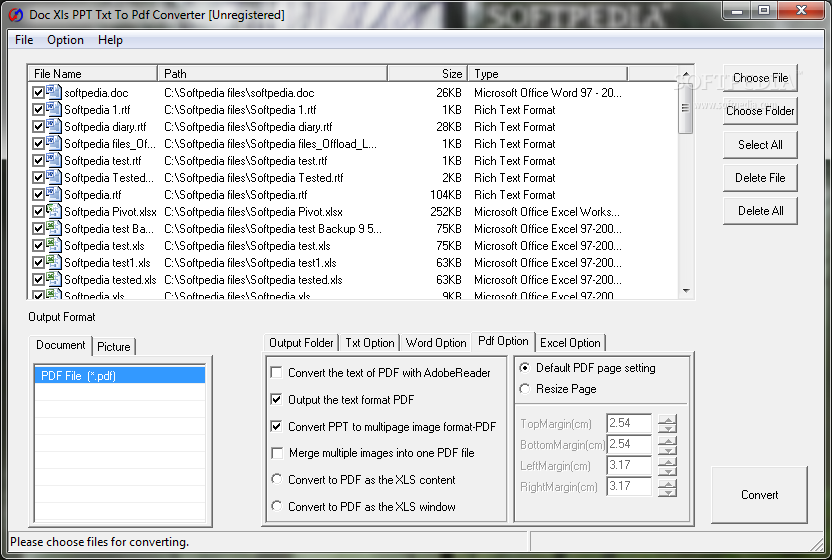The width and height of the screenshot is (832, 560).
Task: Select the Resize Page option
Action: coord(525,389)
